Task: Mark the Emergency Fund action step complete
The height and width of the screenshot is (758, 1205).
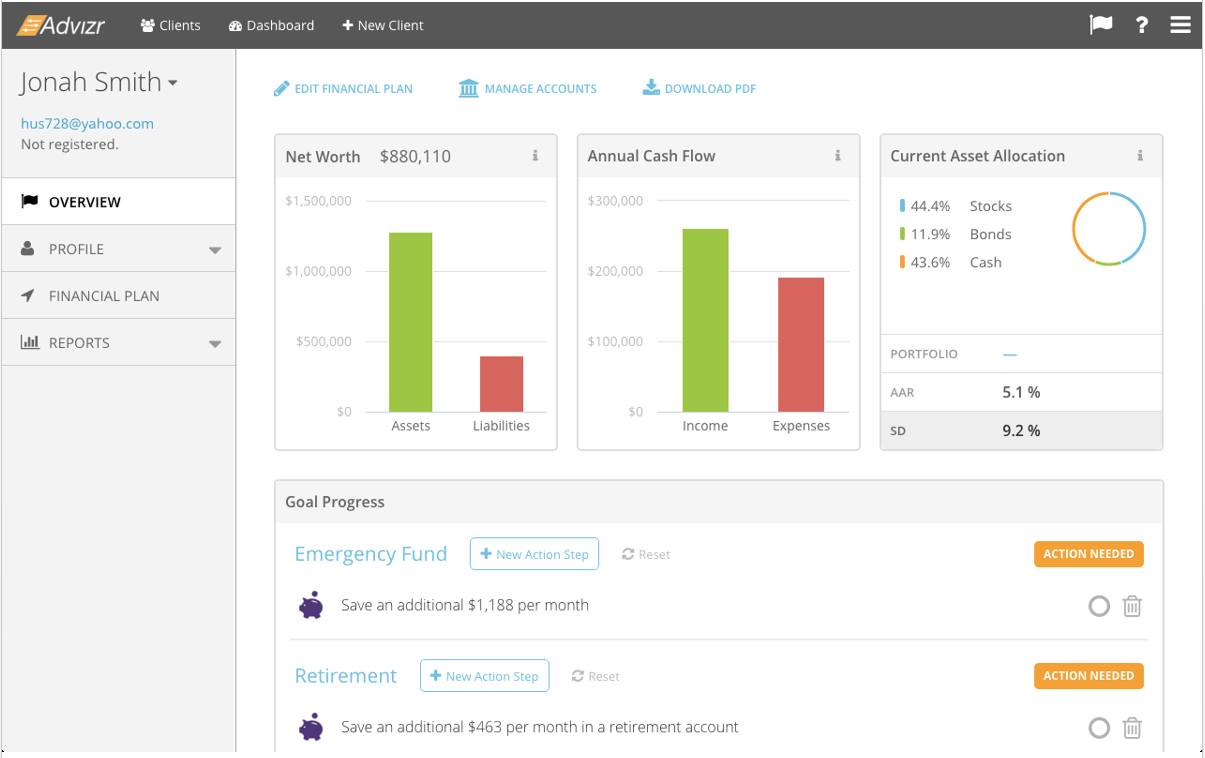Action: 1098,606
